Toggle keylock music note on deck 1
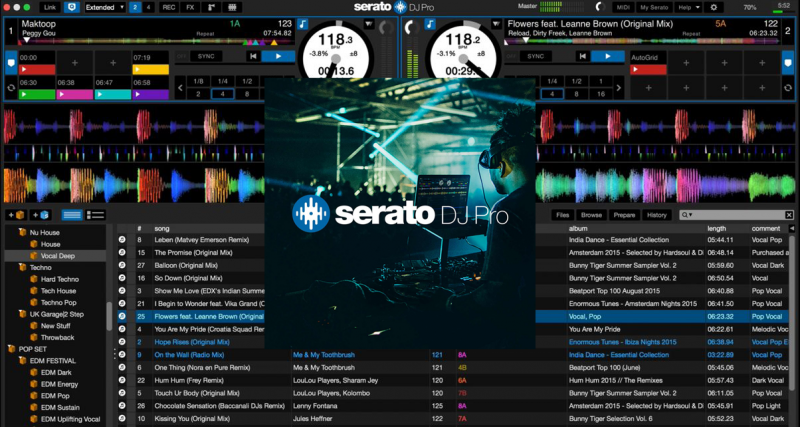The width and height of the screenshot is (800, 427). click(303, 24)
